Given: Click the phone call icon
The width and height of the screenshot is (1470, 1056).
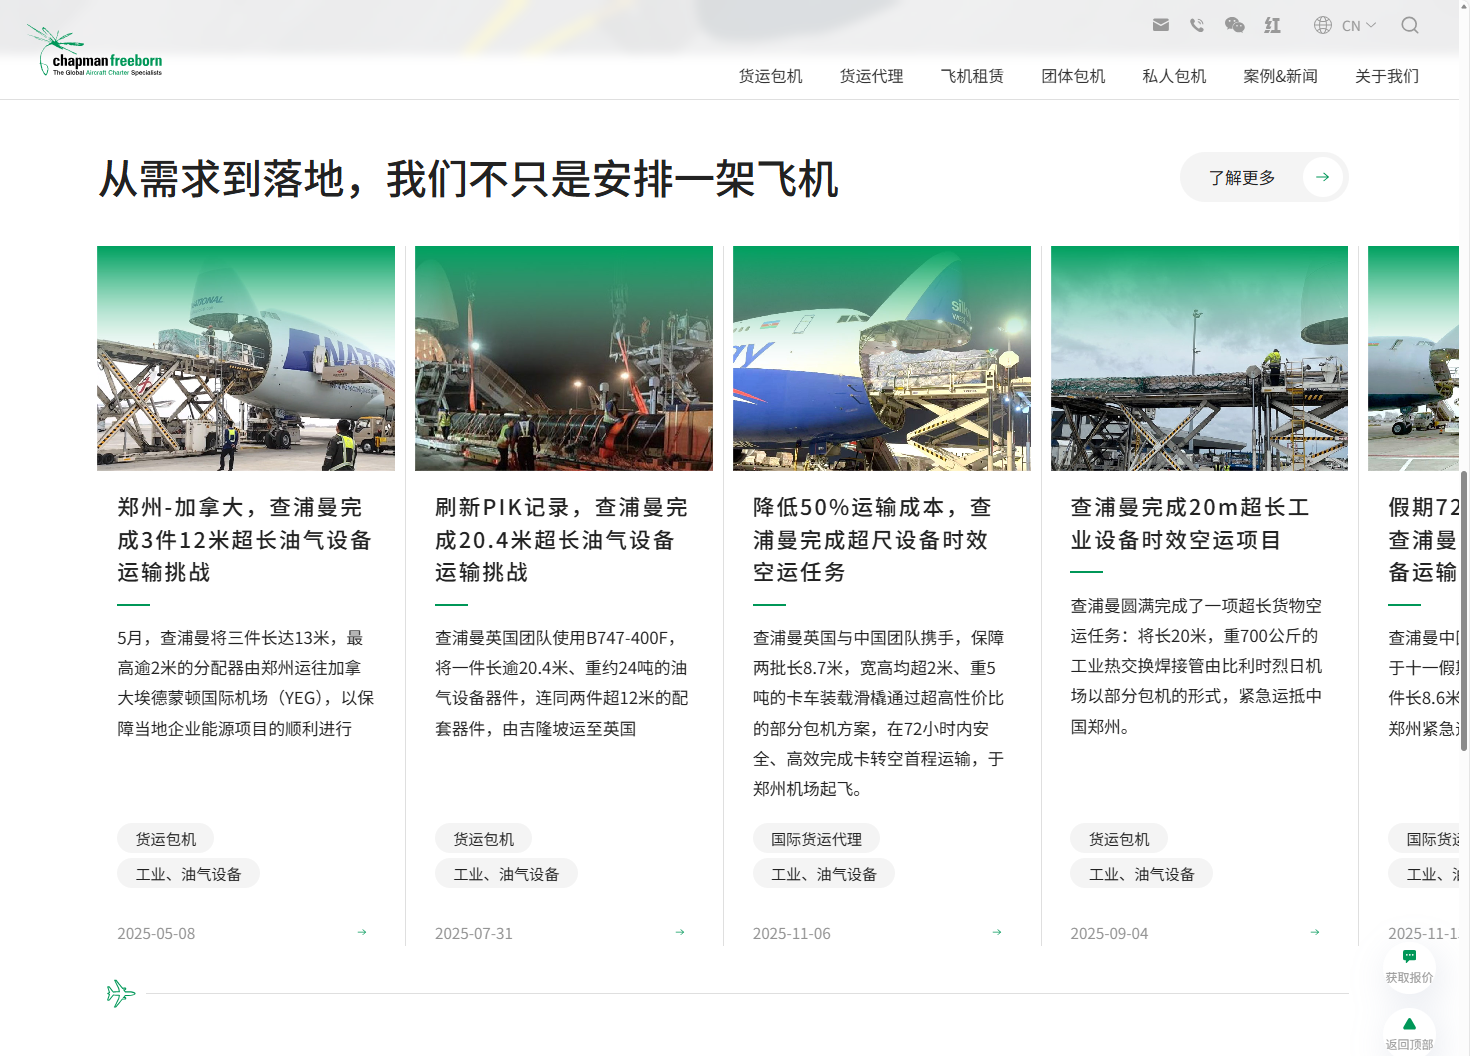Looking at the screenshot, I should click(1197, 25).
